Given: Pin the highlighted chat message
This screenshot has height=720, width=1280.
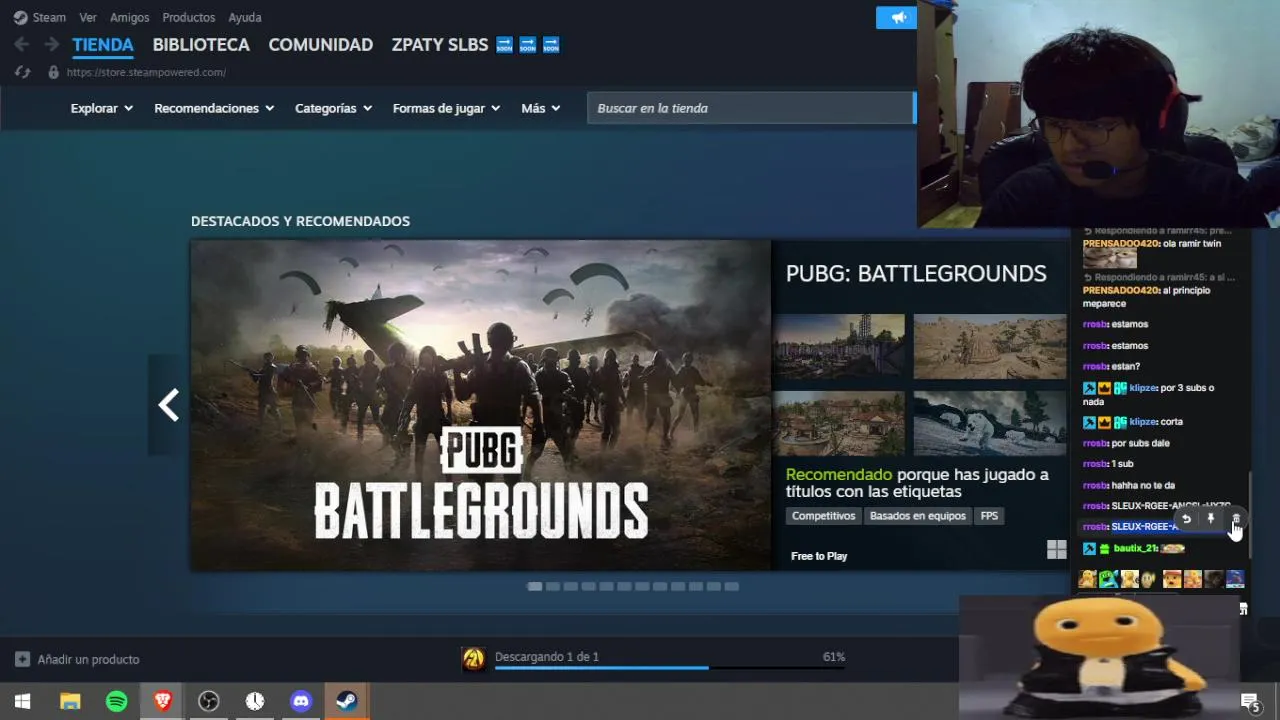Looking at the screenshot, I should point(1211,519).
